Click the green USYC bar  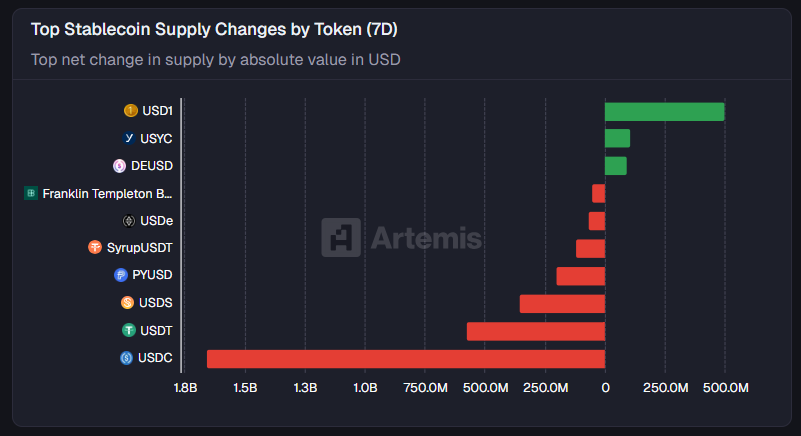tap(617, 138)
